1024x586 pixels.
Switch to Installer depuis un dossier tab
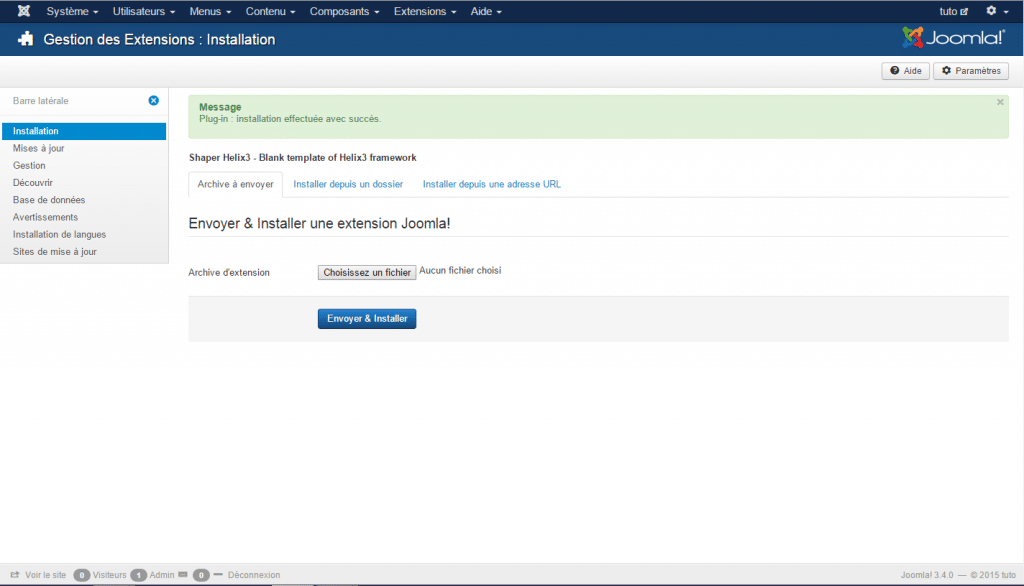348,184
